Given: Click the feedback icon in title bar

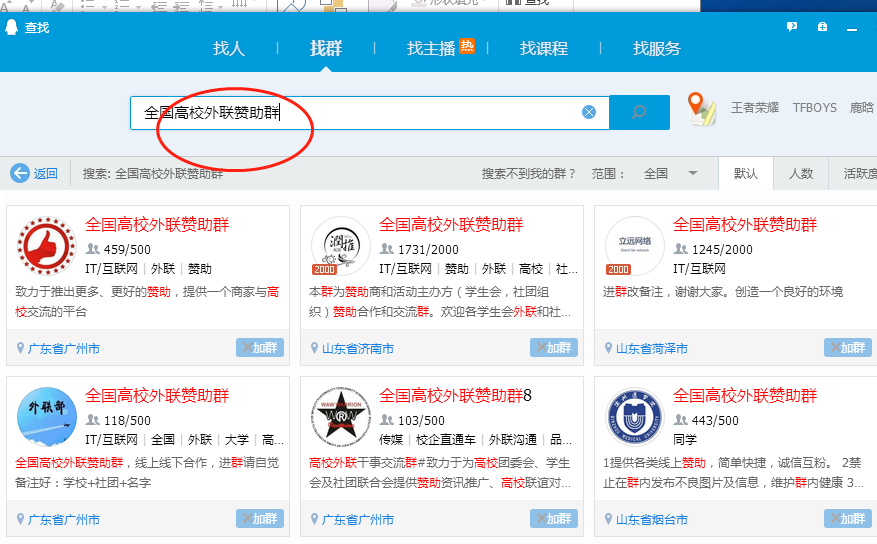Looking at the screenshot, I should (x=792, y=27).
